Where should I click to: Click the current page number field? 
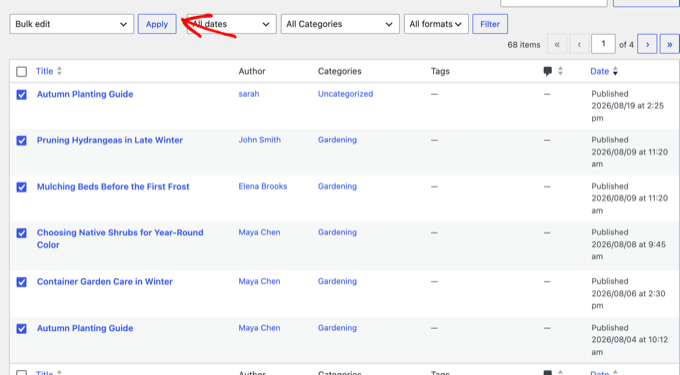click(x=603, y=44)
